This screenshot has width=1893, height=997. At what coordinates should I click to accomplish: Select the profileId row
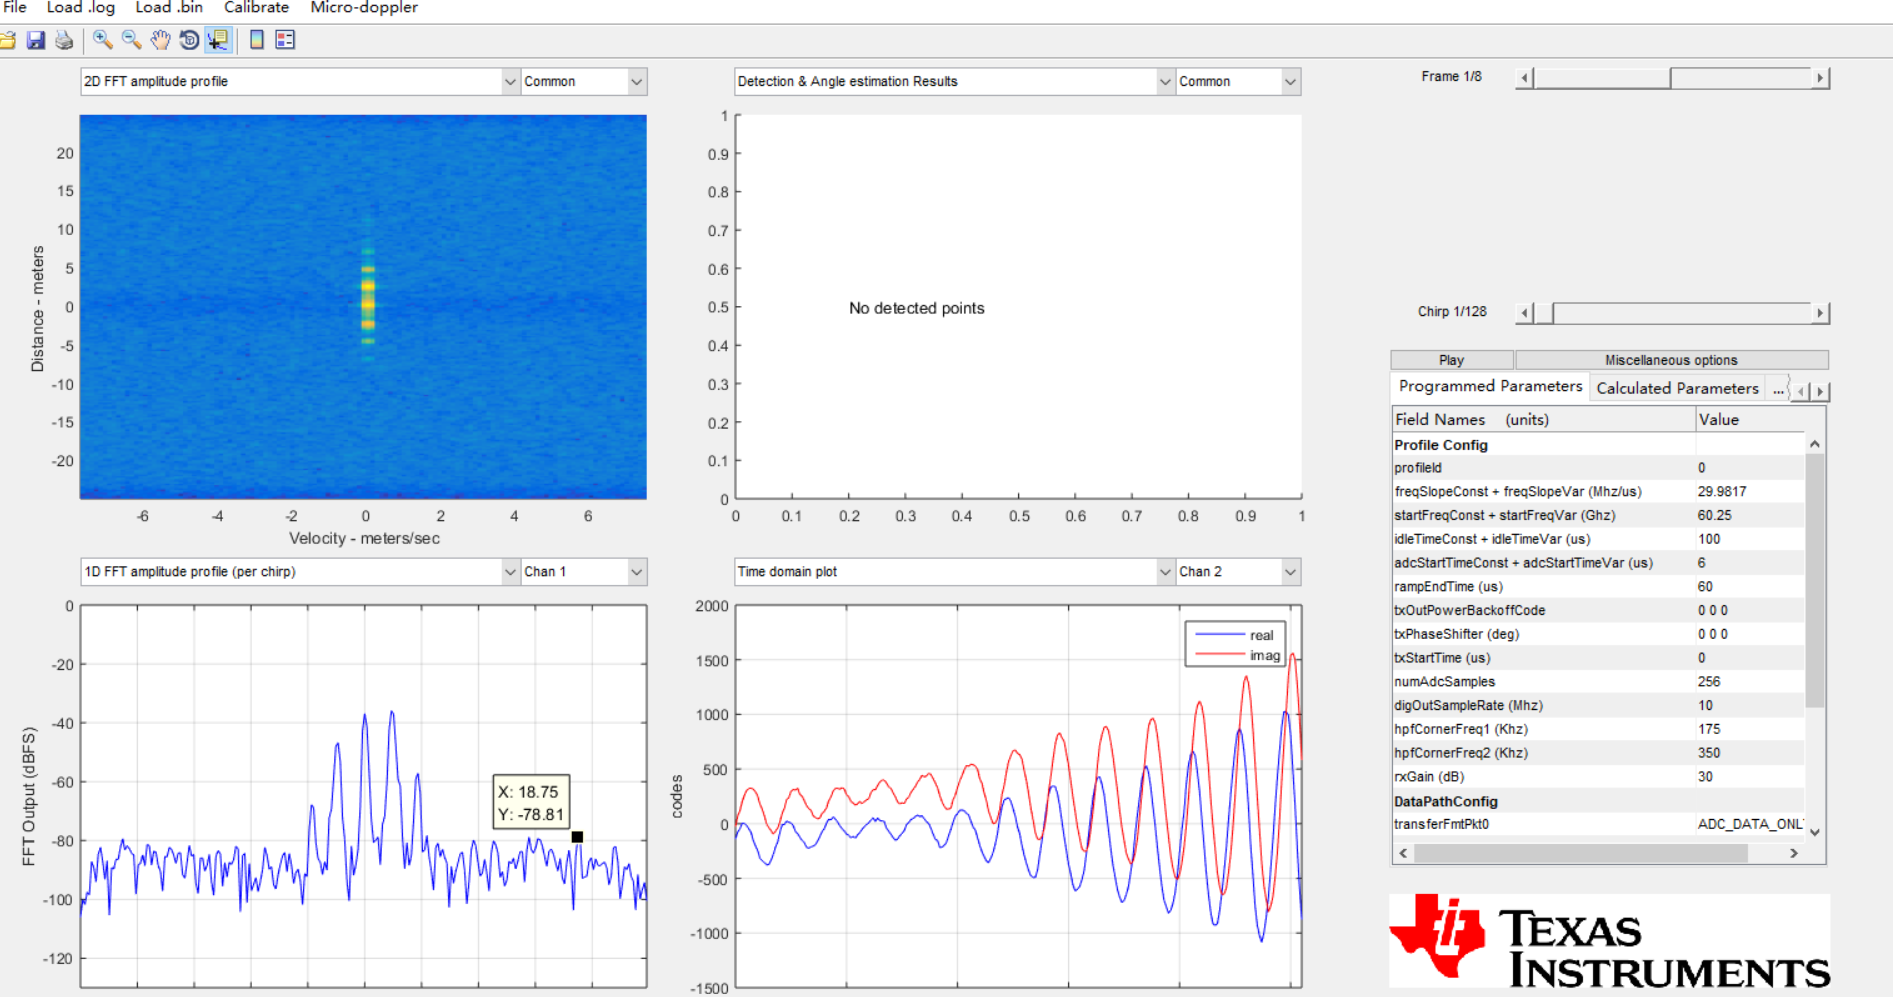coord(1598,468)
